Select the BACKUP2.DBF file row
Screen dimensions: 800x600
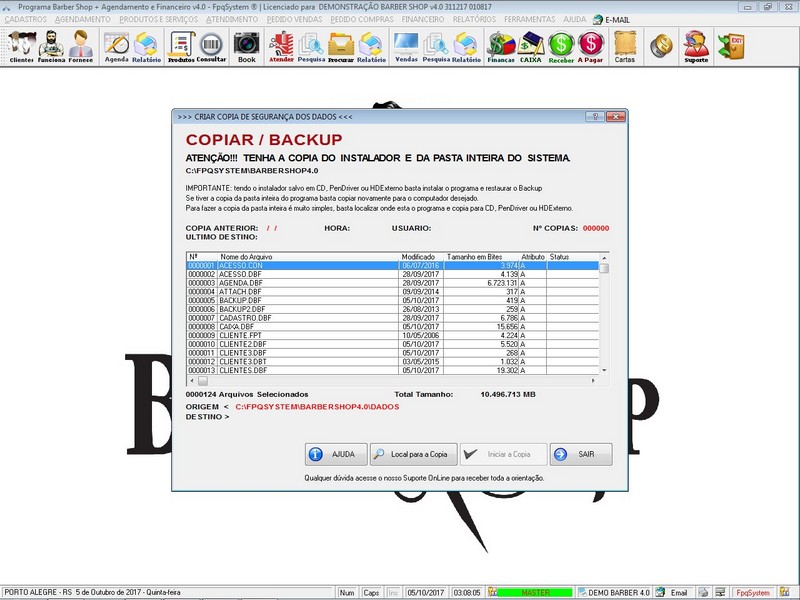[x=392, y=309]
